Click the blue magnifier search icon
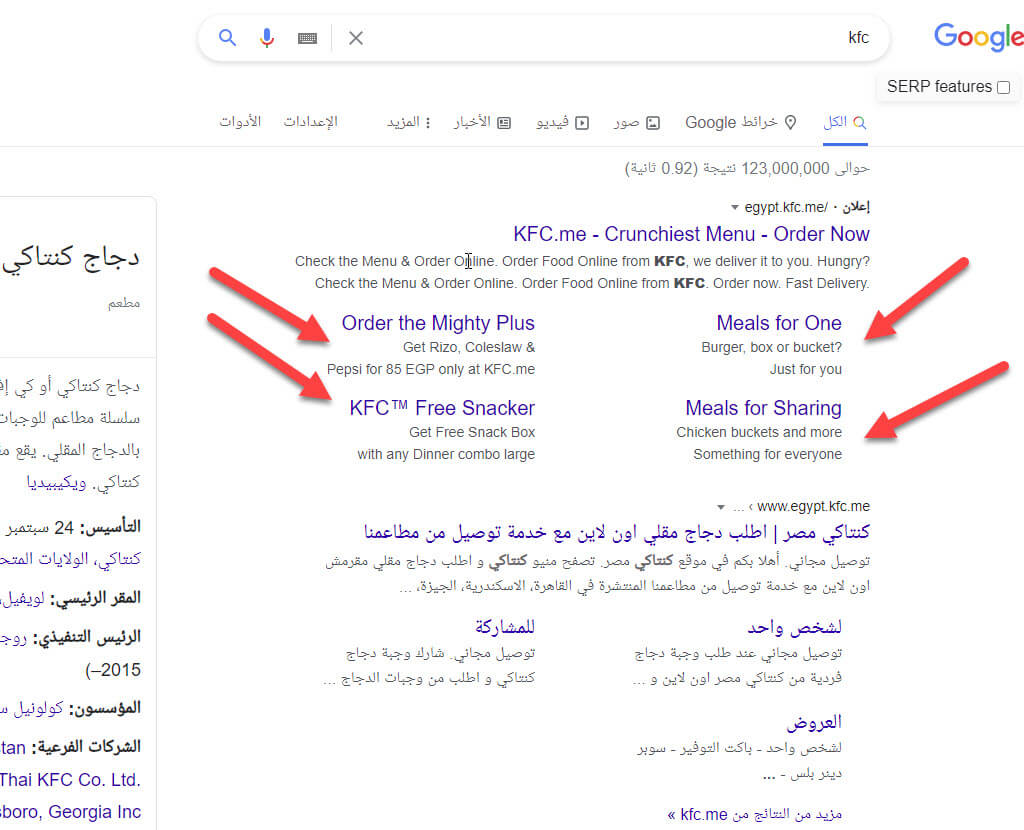 pyautogui.click(x=227, y=37)
